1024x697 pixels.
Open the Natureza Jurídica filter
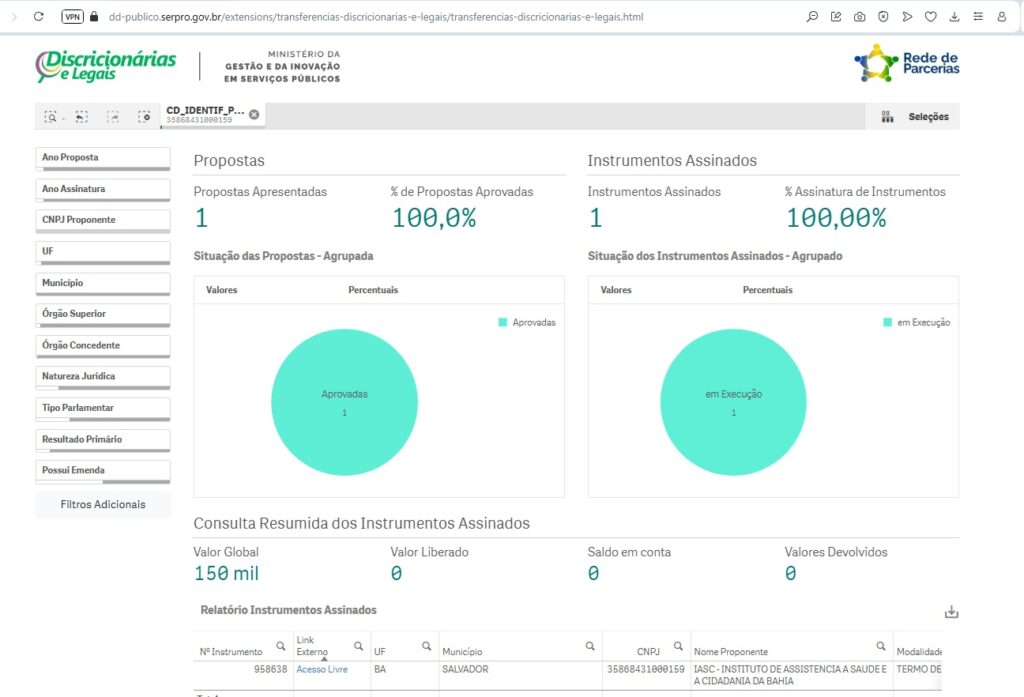pos(103,377)
